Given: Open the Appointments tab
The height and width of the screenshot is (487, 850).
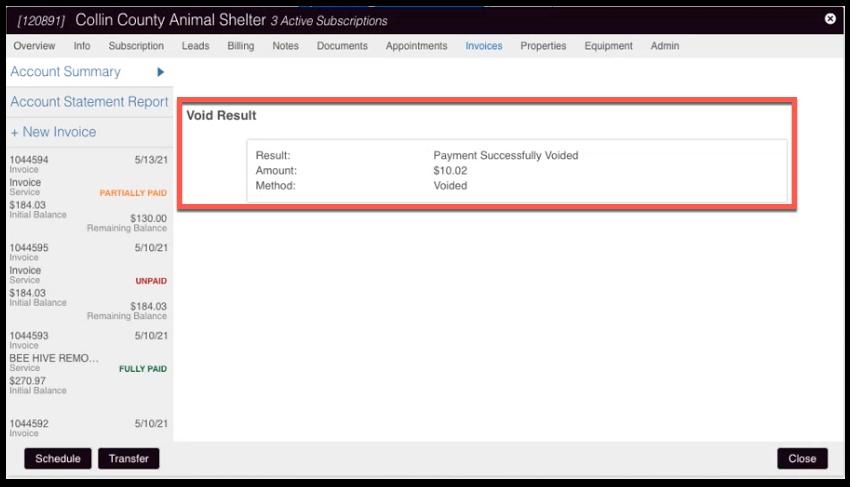Looking at the screenshot, I should tap(416, 46).
